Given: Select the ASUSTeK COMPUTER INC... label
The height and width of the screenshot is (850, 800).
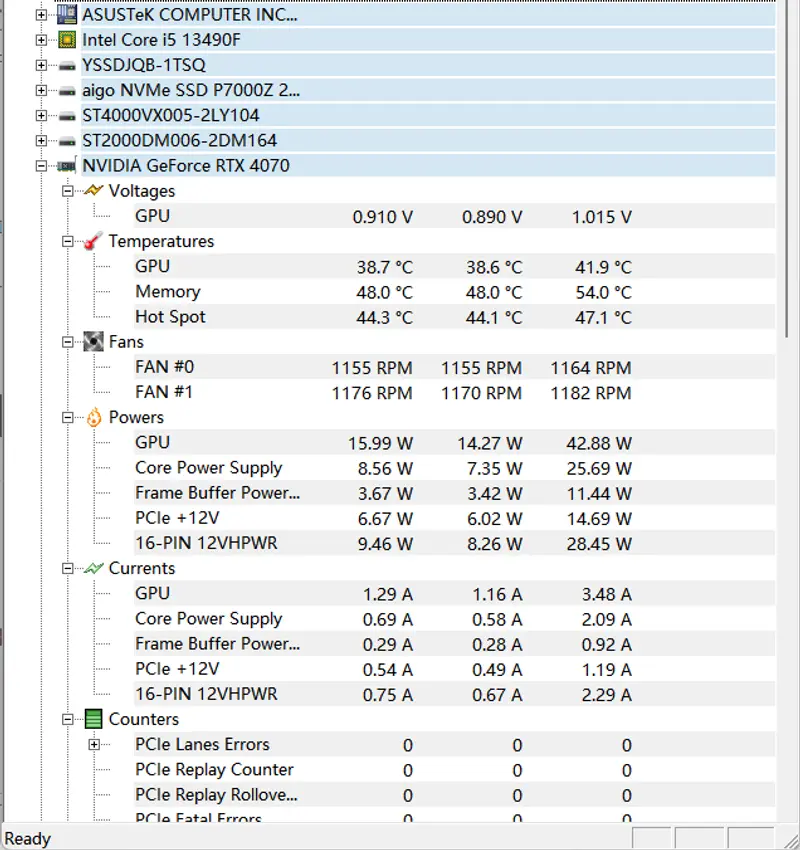Looking at the screenshot, I should tap(190, 15).
